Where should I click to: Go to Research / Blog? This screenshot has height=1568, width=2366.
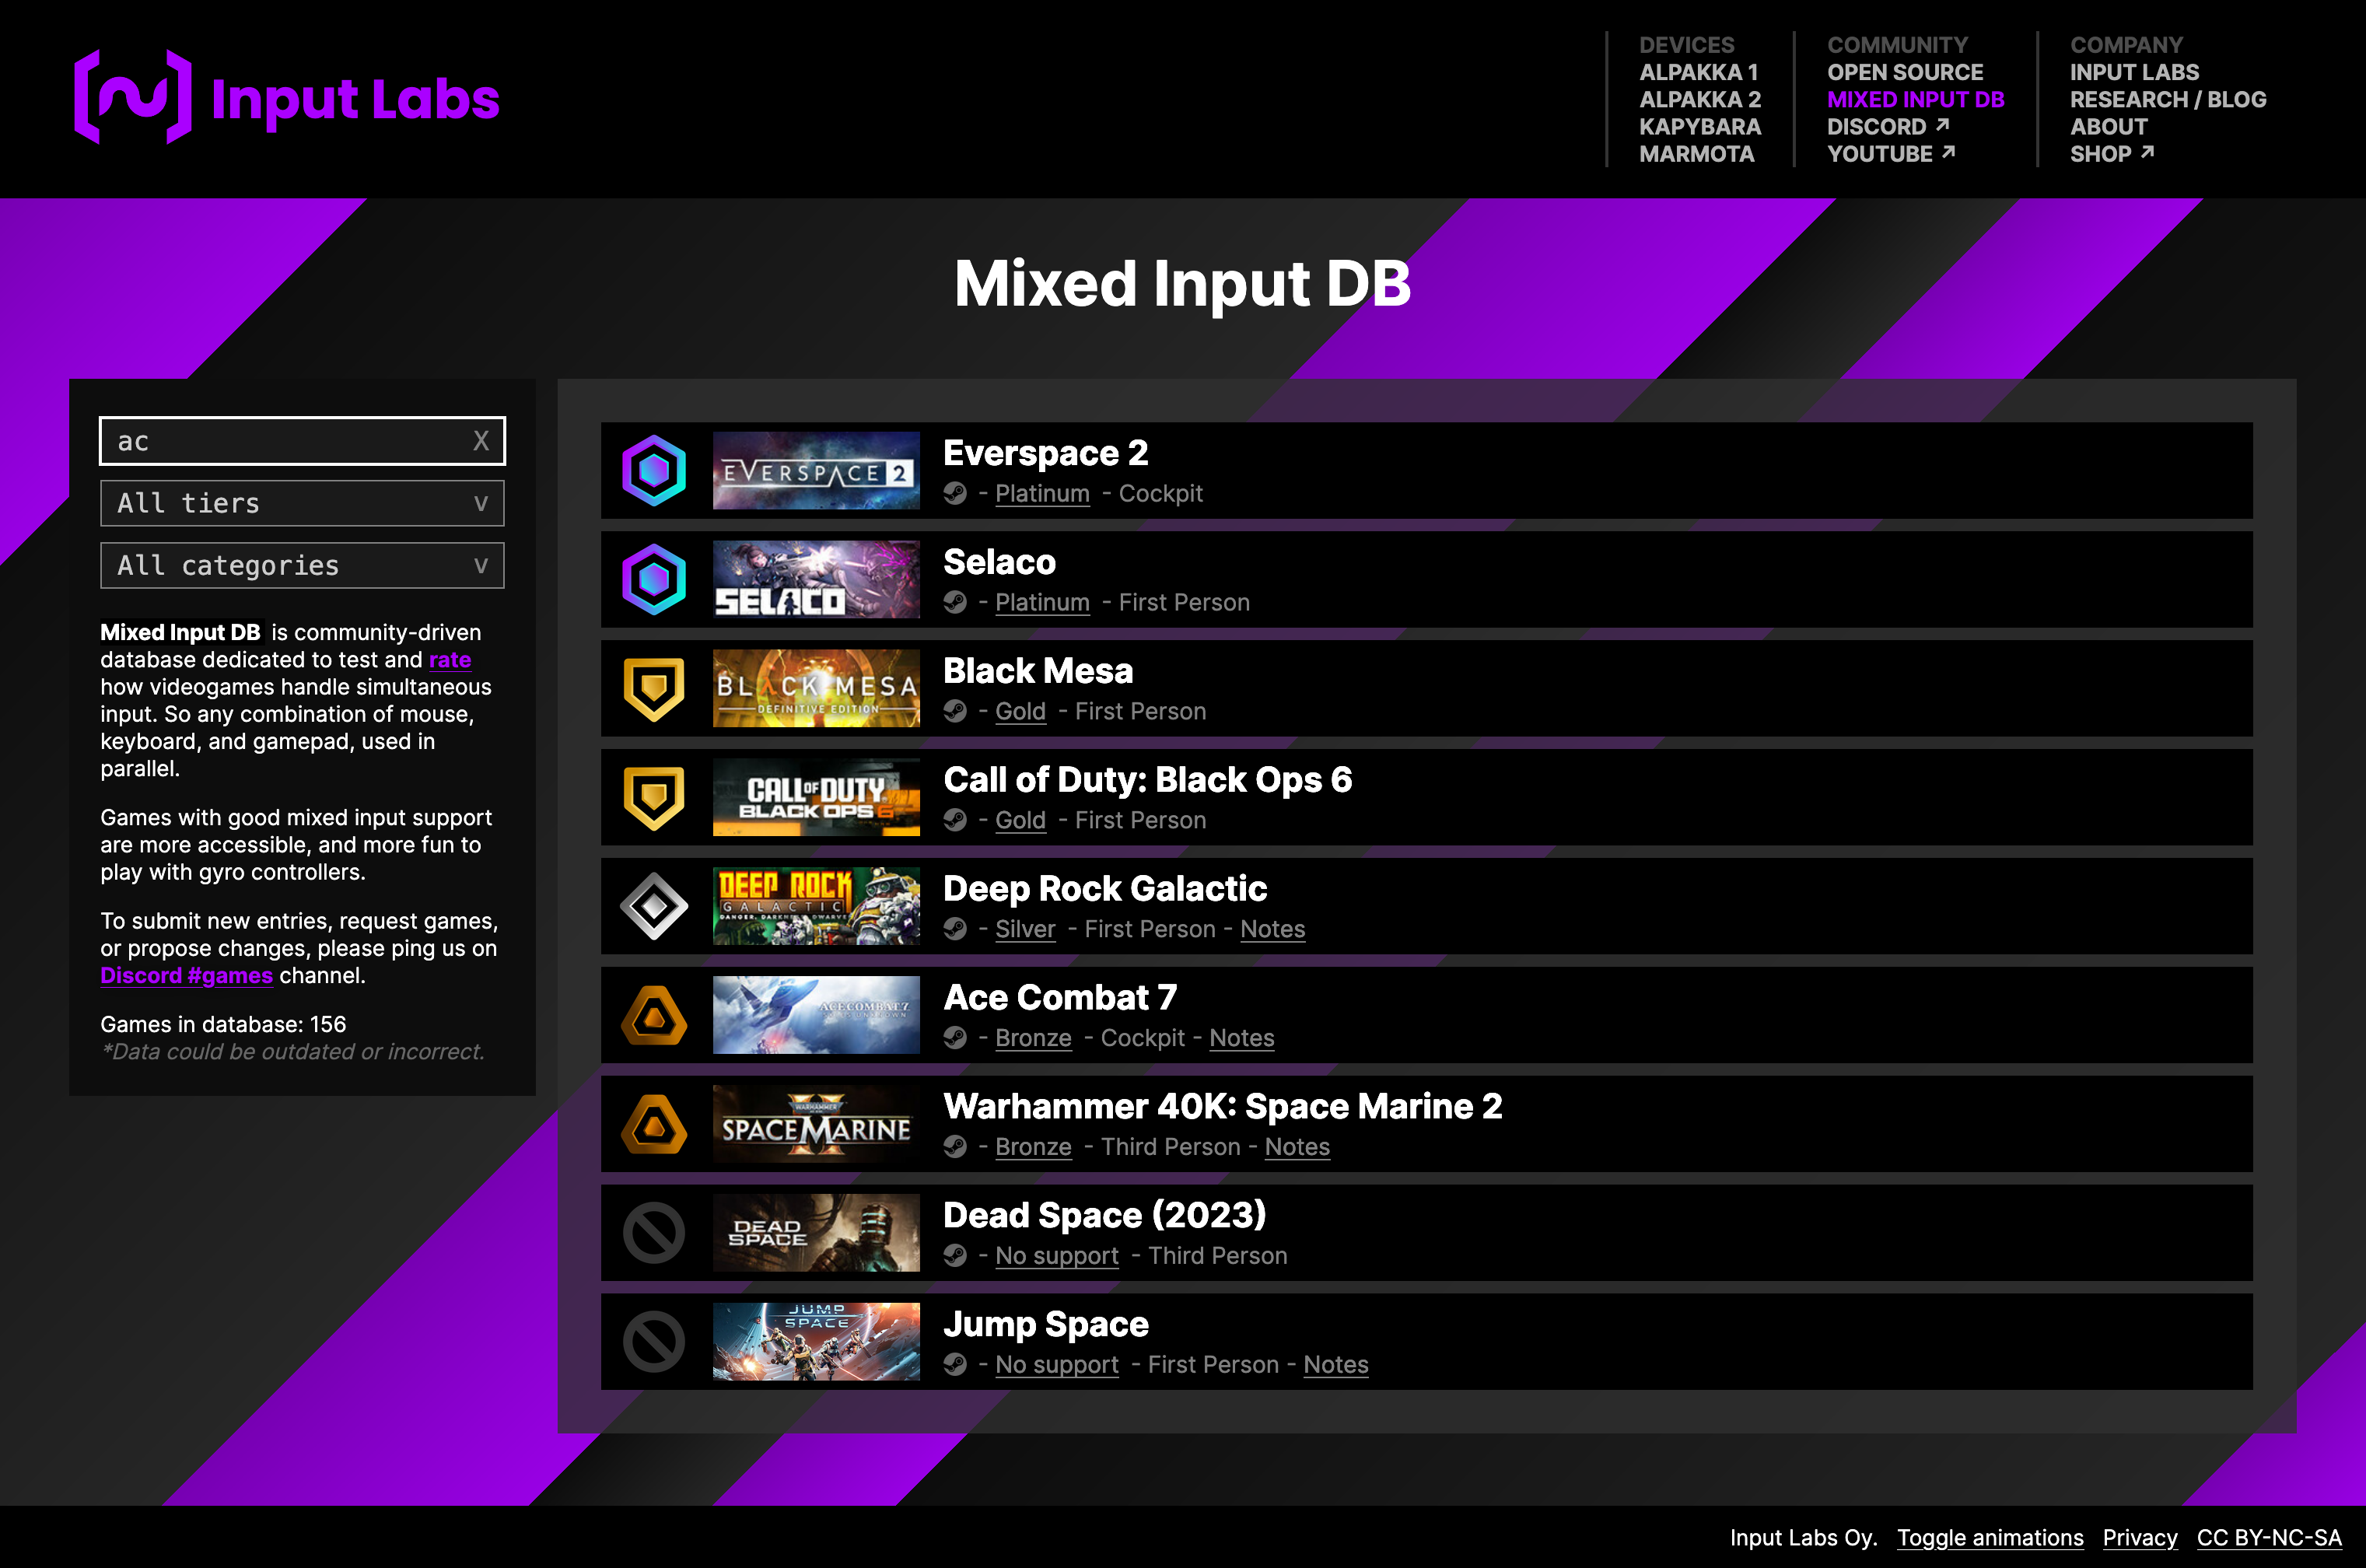point(2168,99)
